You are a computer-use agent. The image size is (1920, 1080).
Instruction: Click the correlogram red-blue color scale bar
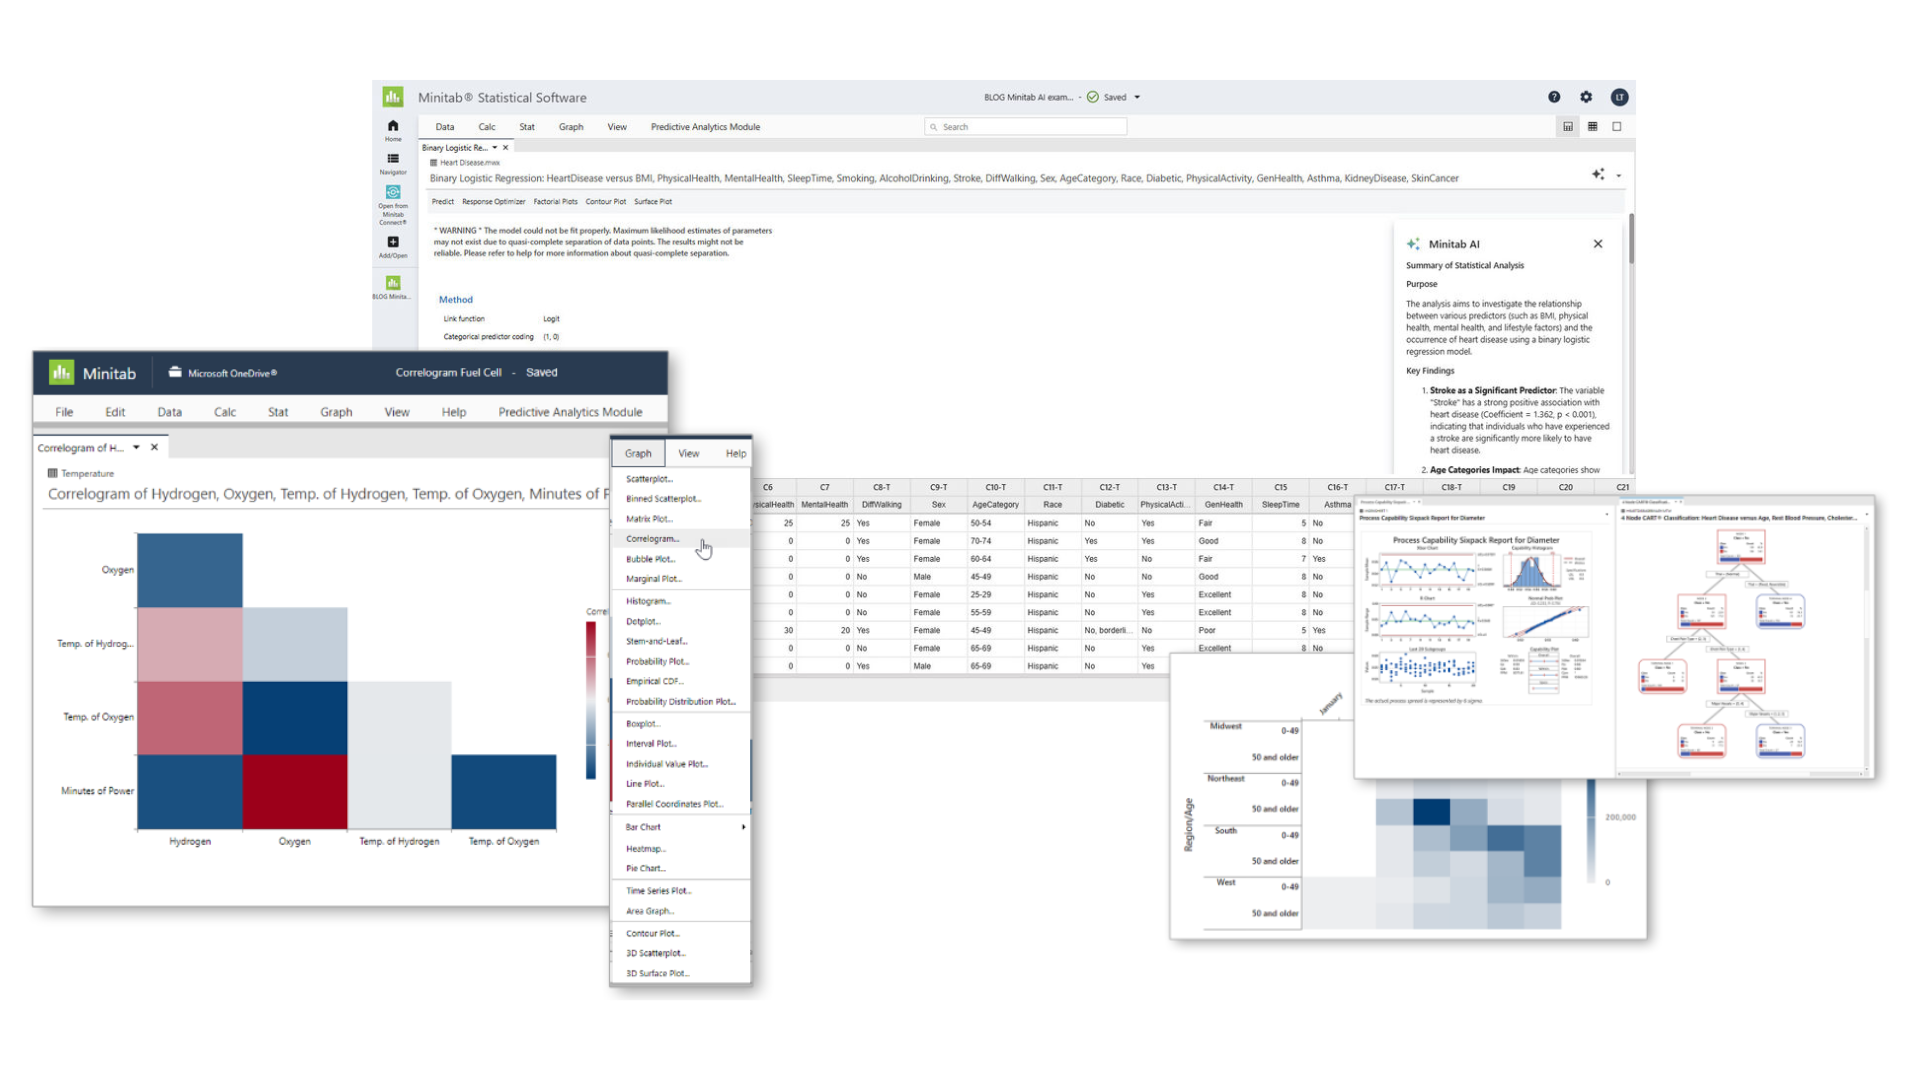(591, 700)
